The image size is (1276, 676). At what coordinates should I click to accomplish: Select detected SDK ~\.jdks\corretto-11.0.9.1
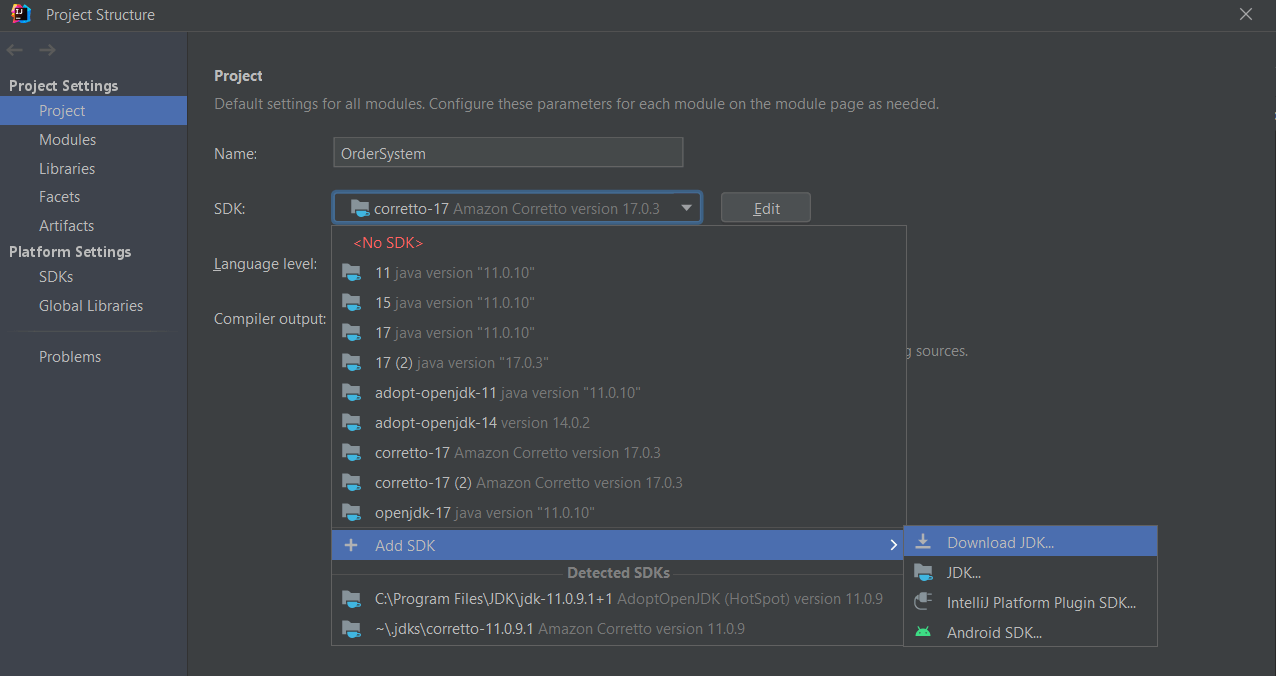pyautogui.click(x=618, y=629)
